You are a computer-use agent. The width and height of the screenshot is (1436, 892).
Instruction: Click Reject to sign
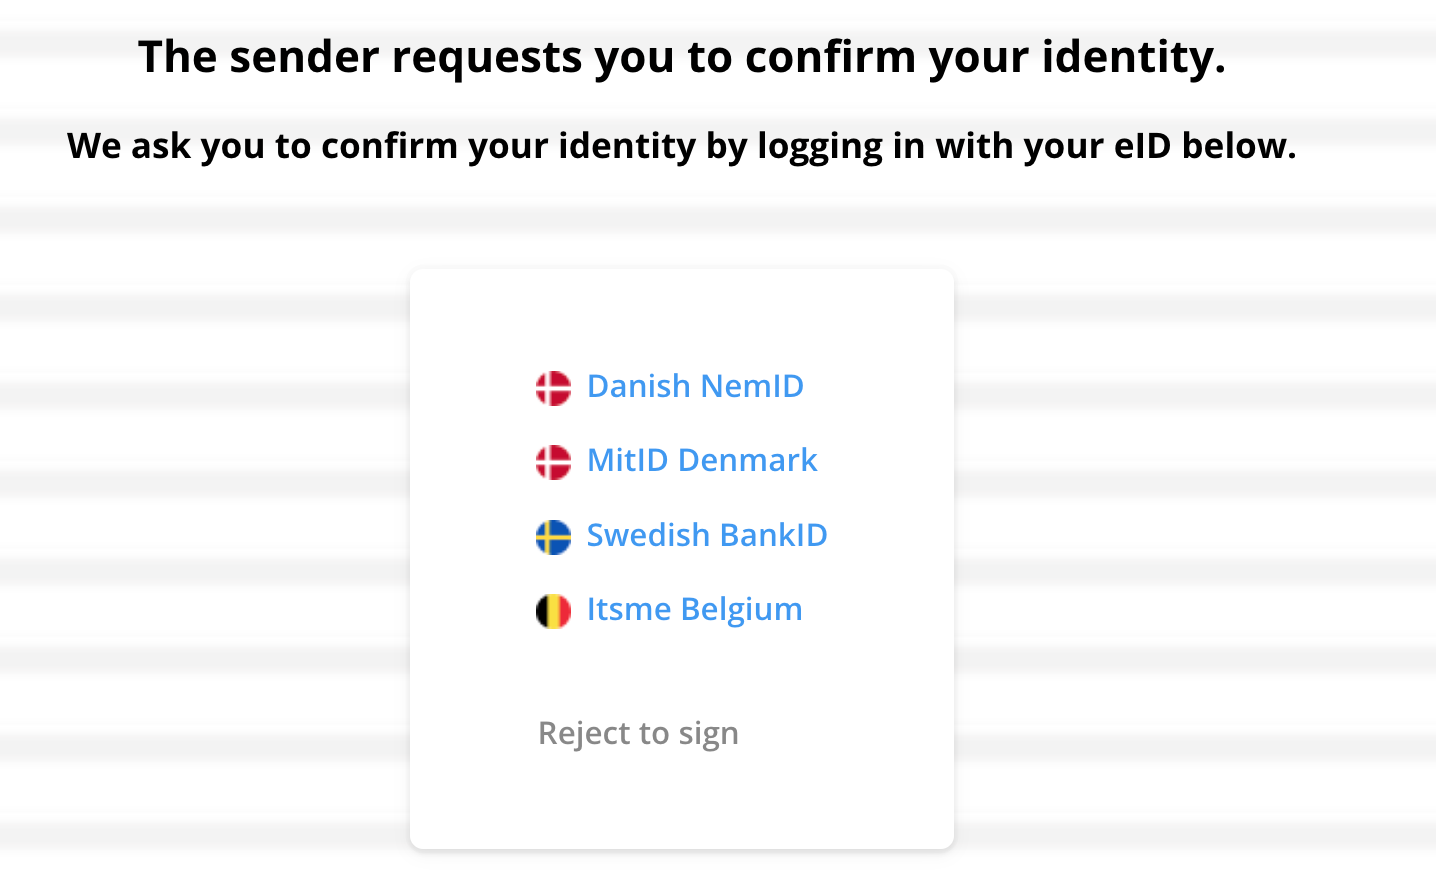point(638,733)
